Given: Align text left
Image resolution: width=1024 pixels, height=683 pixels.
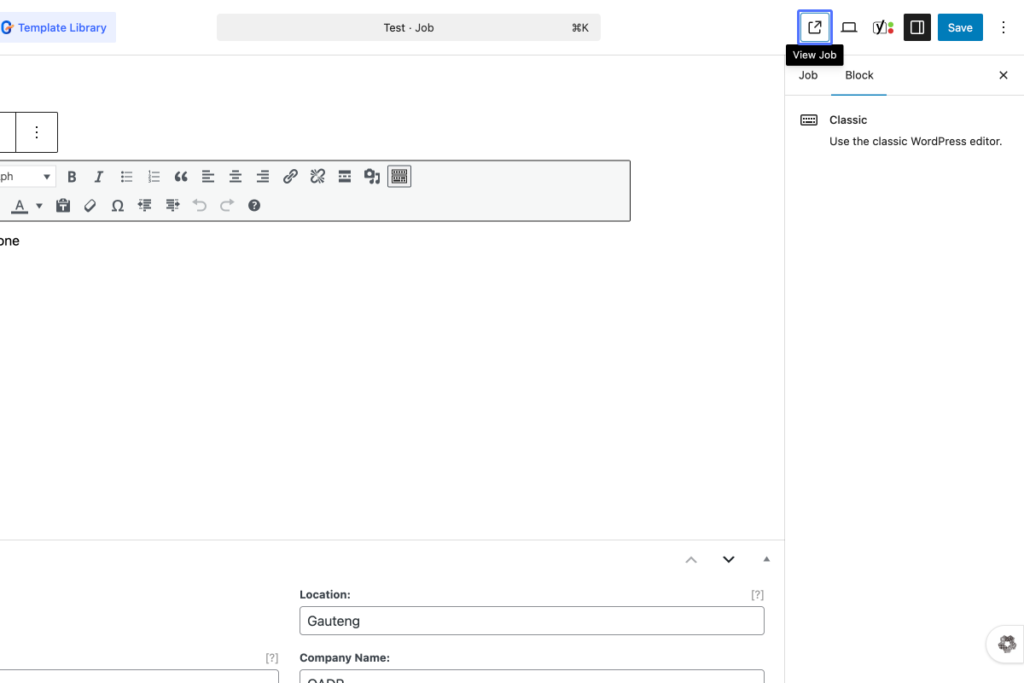Looking at the screenshot, I should point(208,177).
